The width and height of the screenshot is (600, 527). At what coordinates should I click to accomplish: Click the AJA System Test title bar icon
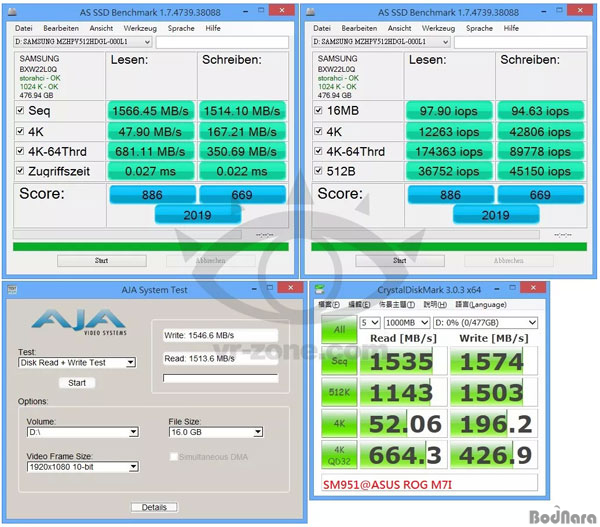click(12, 289)
